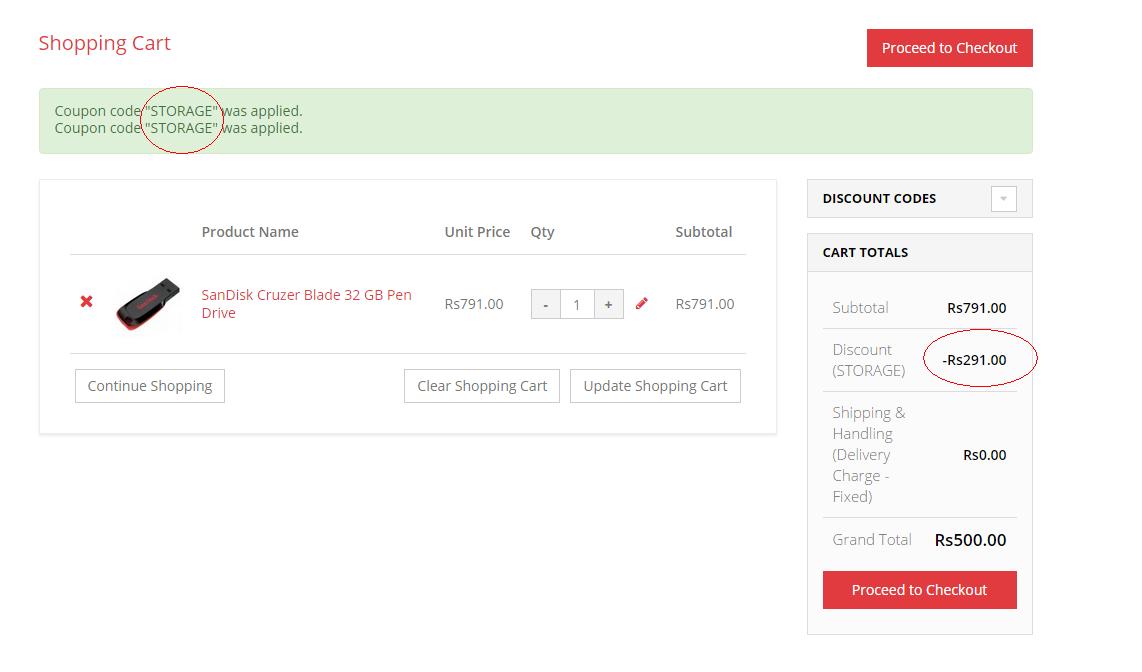Select the Grand Total label

pyautogui.click(x=872, y=540)
